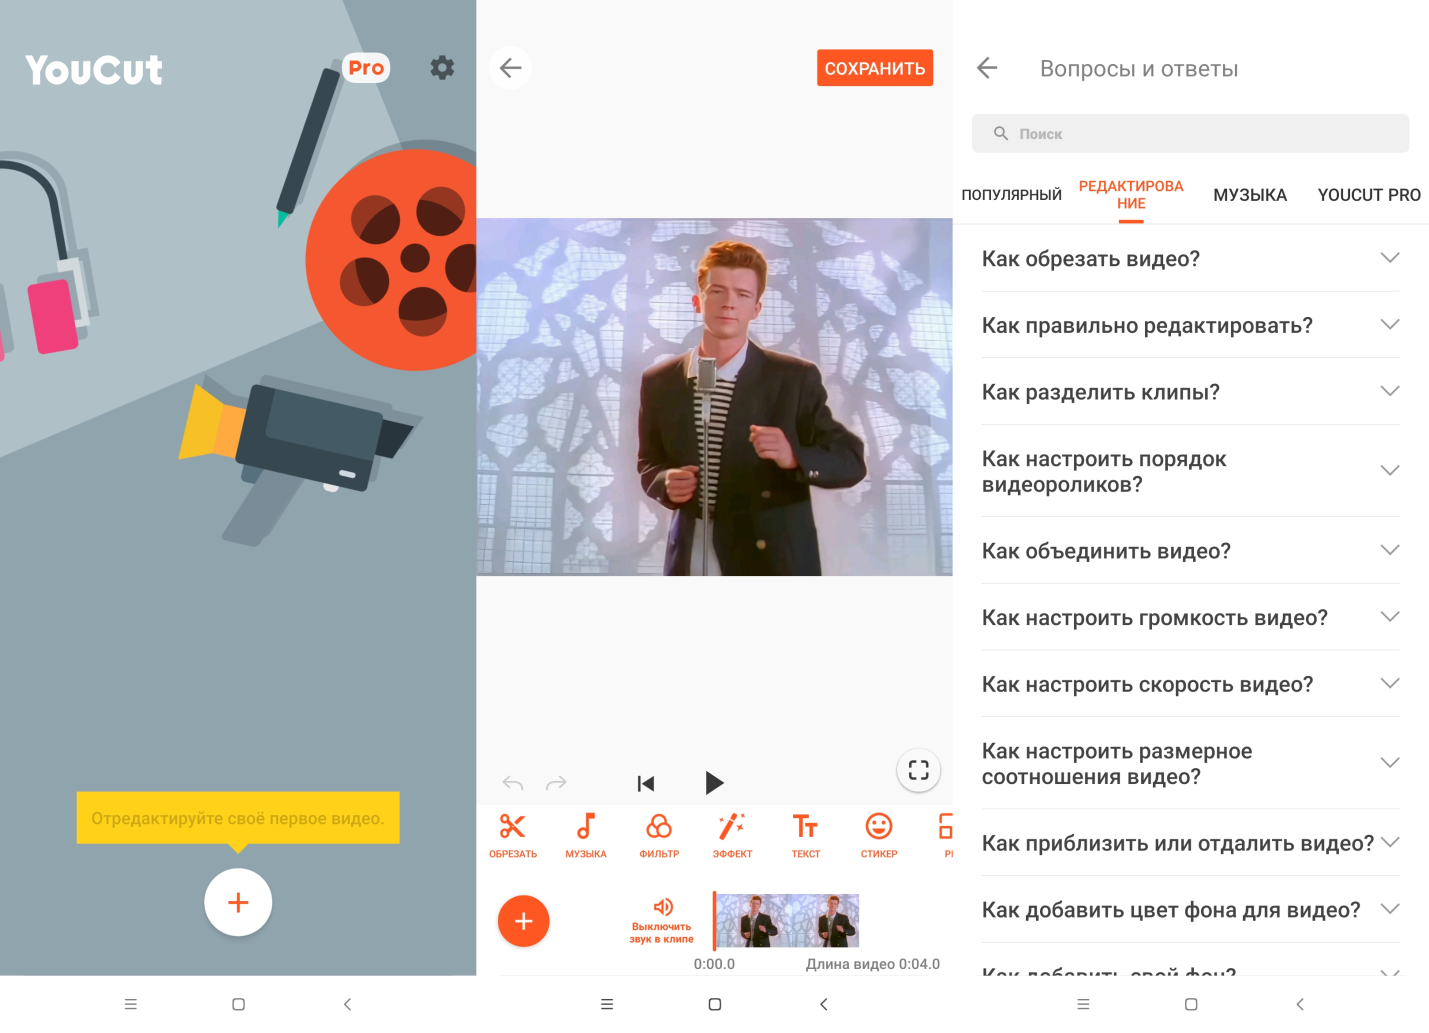1429x1033 pixels.
Task: Expand 'Как настроить размерное соотношения видео?' chevron
Action: click(x=1390, y=763)
